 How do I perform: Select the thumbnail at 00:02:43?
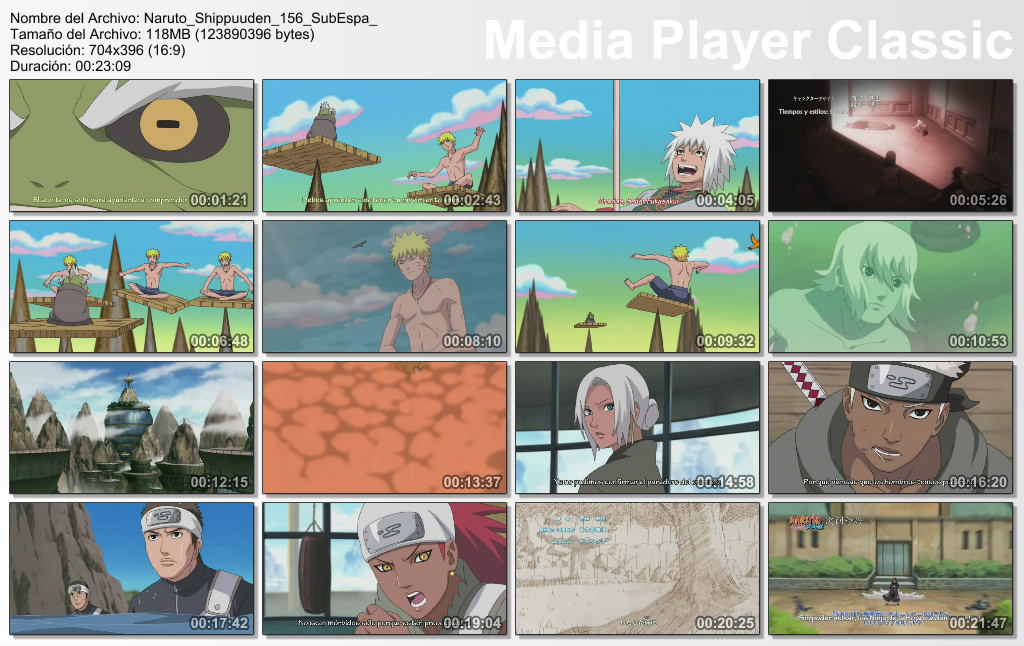click(x=384, y=146)
